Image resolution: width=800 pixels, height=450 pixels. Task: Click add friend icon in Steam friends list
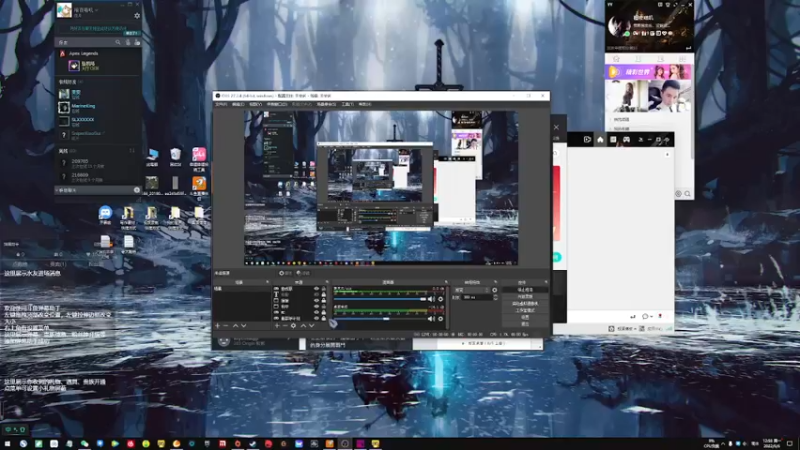[137, 42]
